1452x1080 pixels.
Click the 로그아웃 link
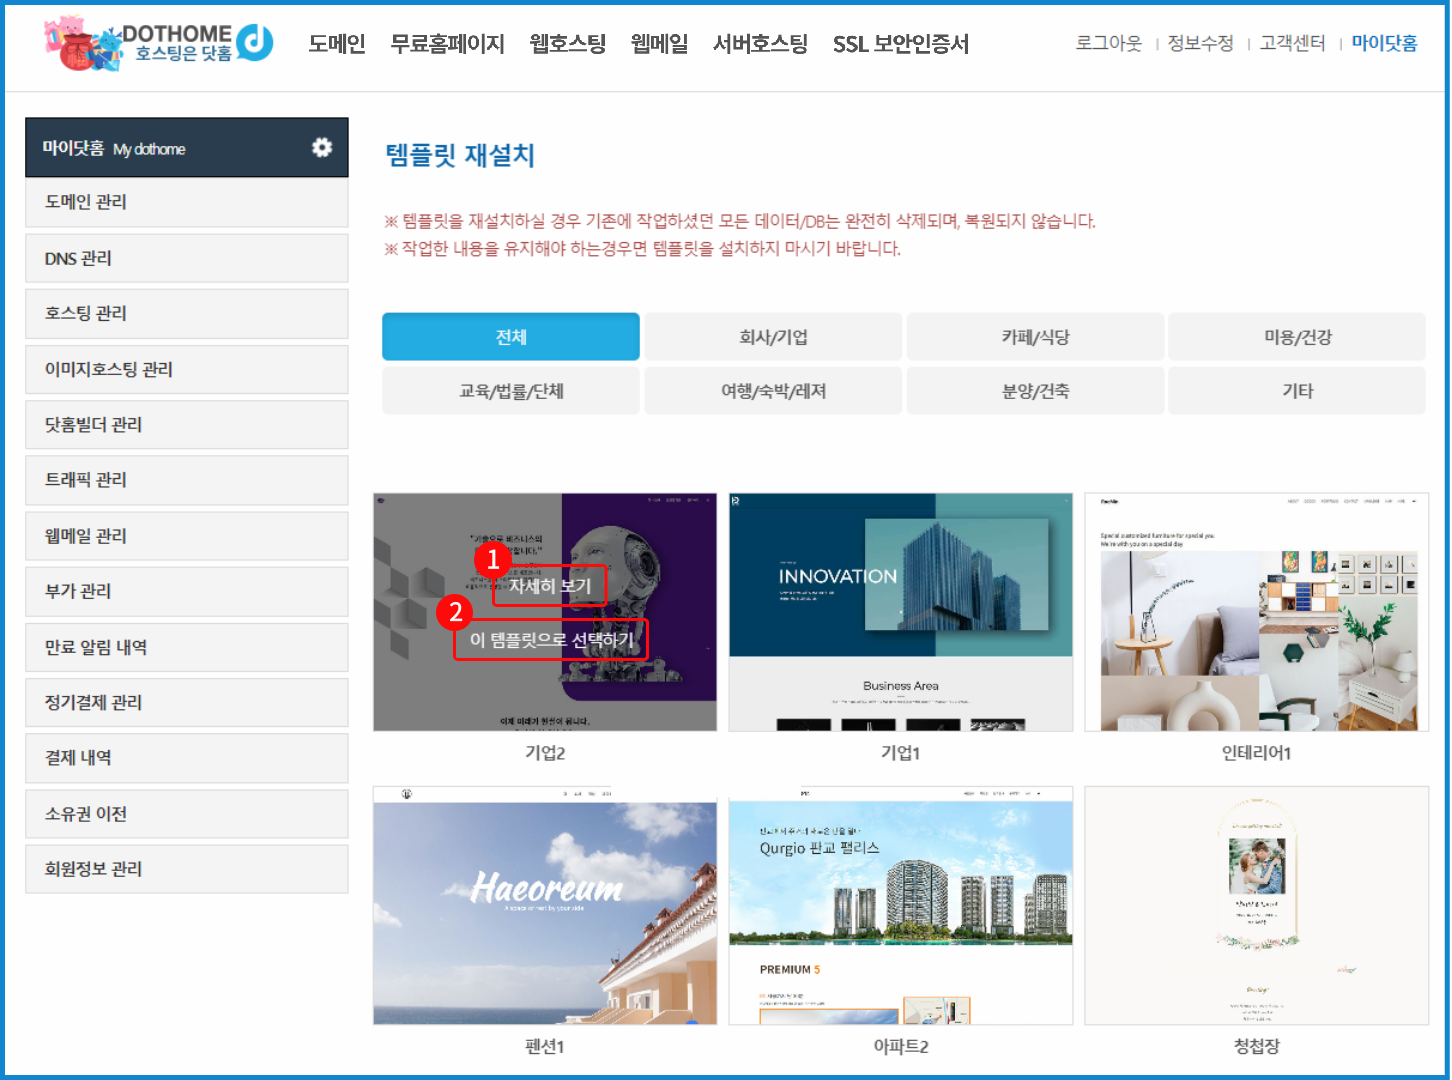1108,43
